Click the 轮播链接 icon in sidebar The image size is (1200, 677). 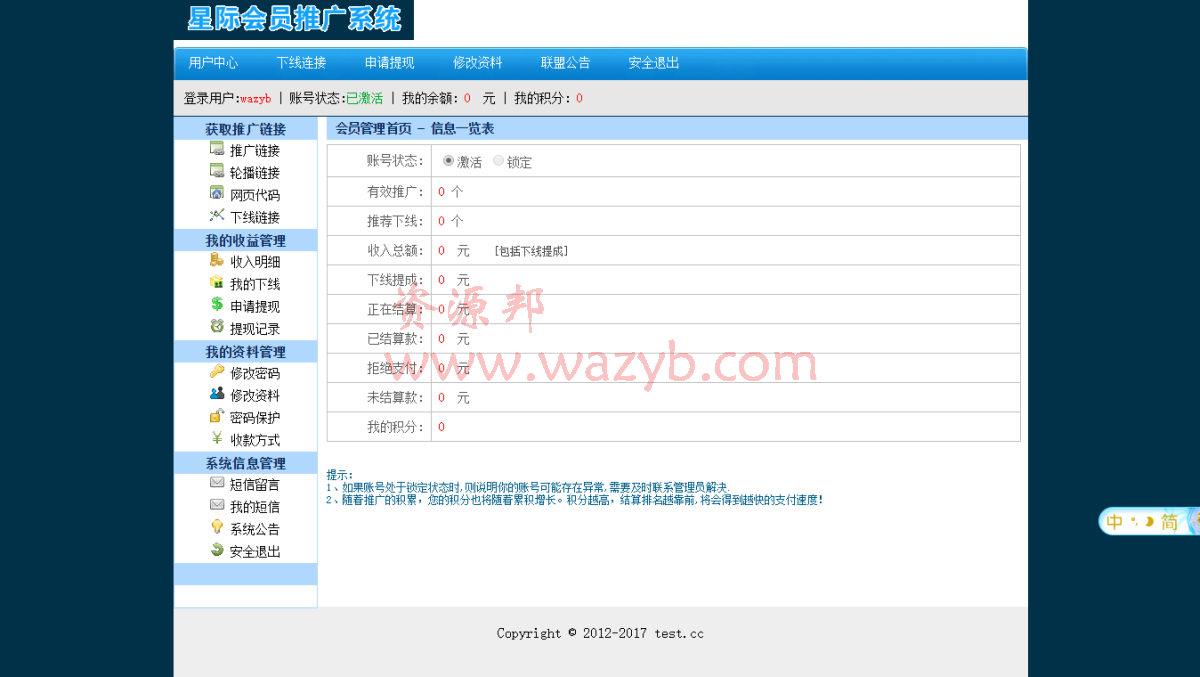pos(217,171)
